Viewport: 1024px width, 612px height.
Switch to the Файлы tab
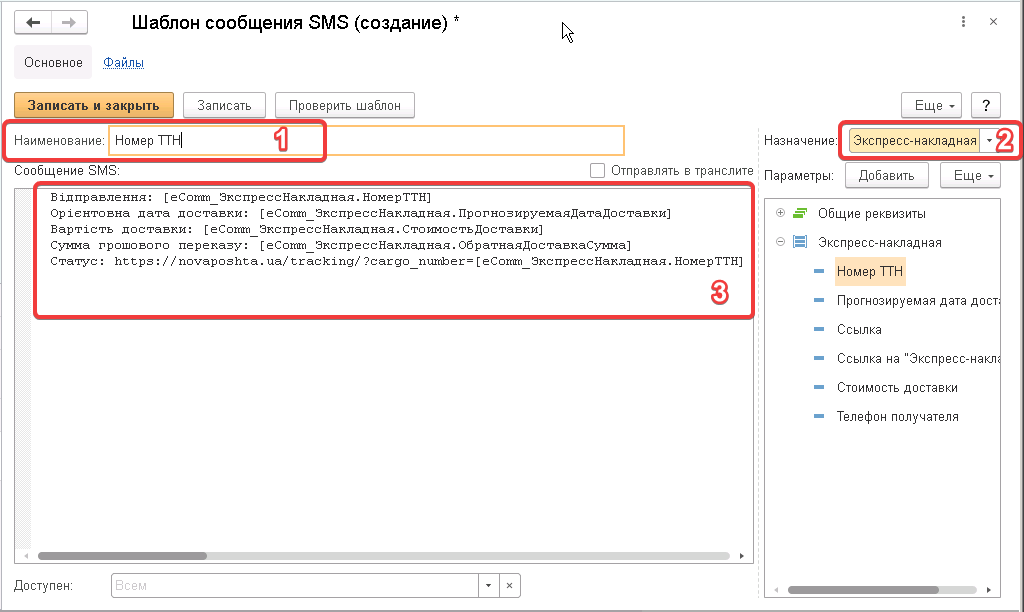coord(124,62)
